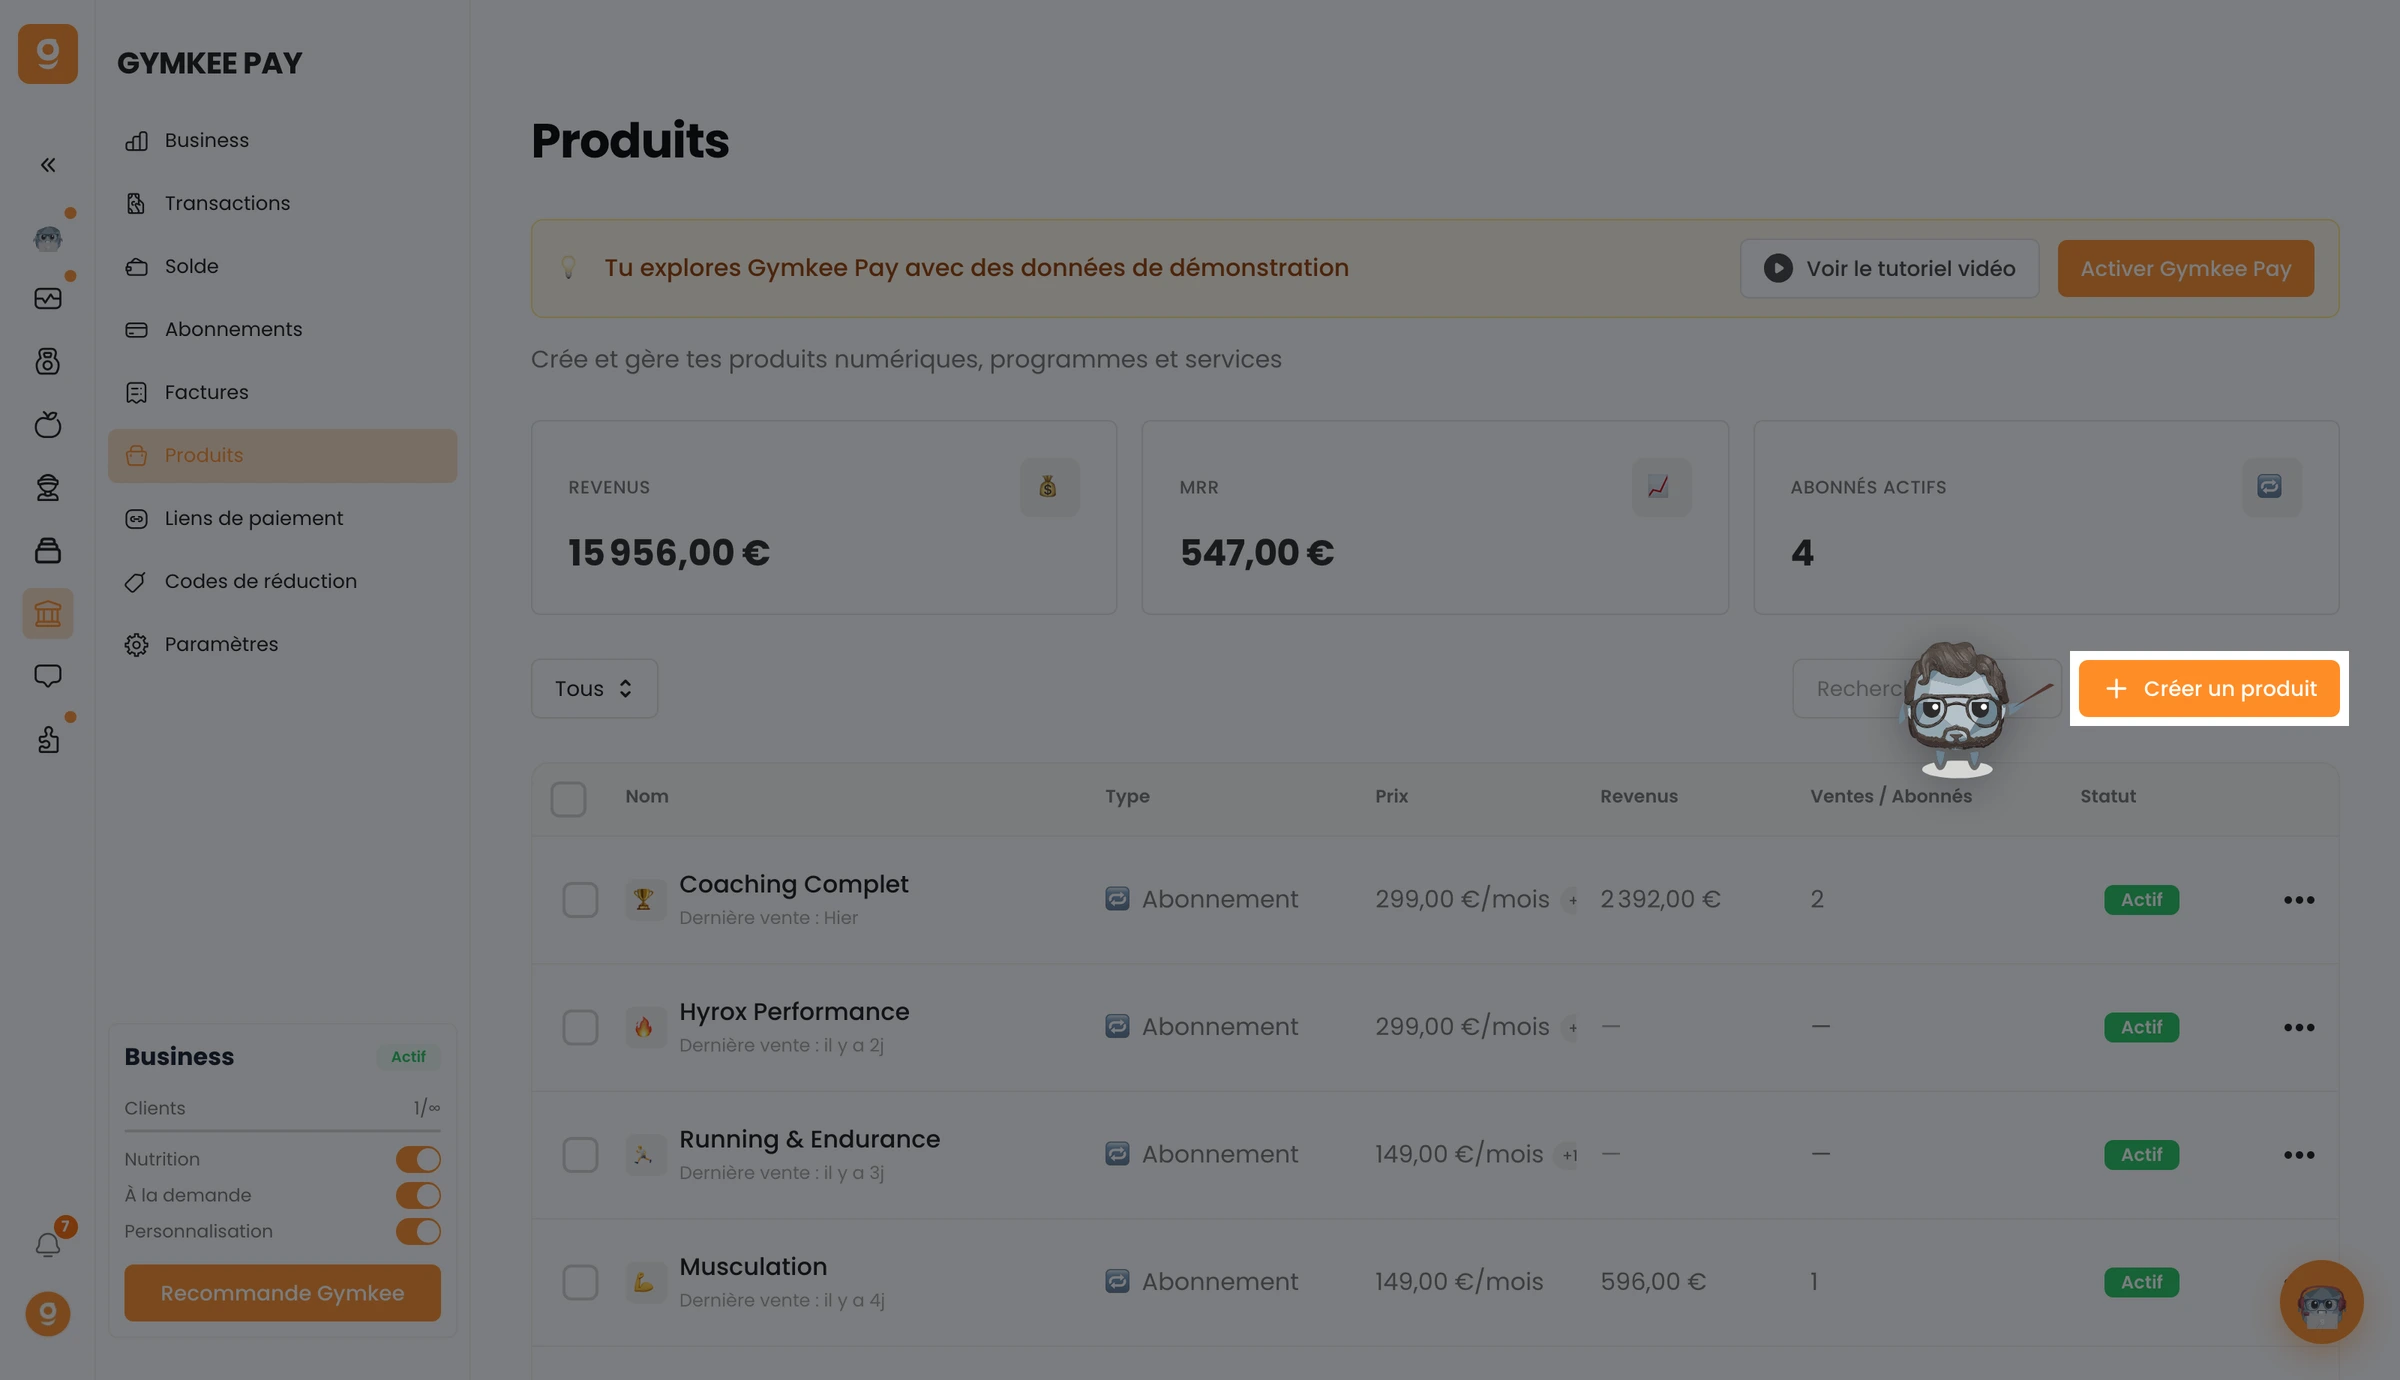Click the fire icon of Hyrox Performance
This screenshot has height=1380, width=2400.
coord(644,1027)
